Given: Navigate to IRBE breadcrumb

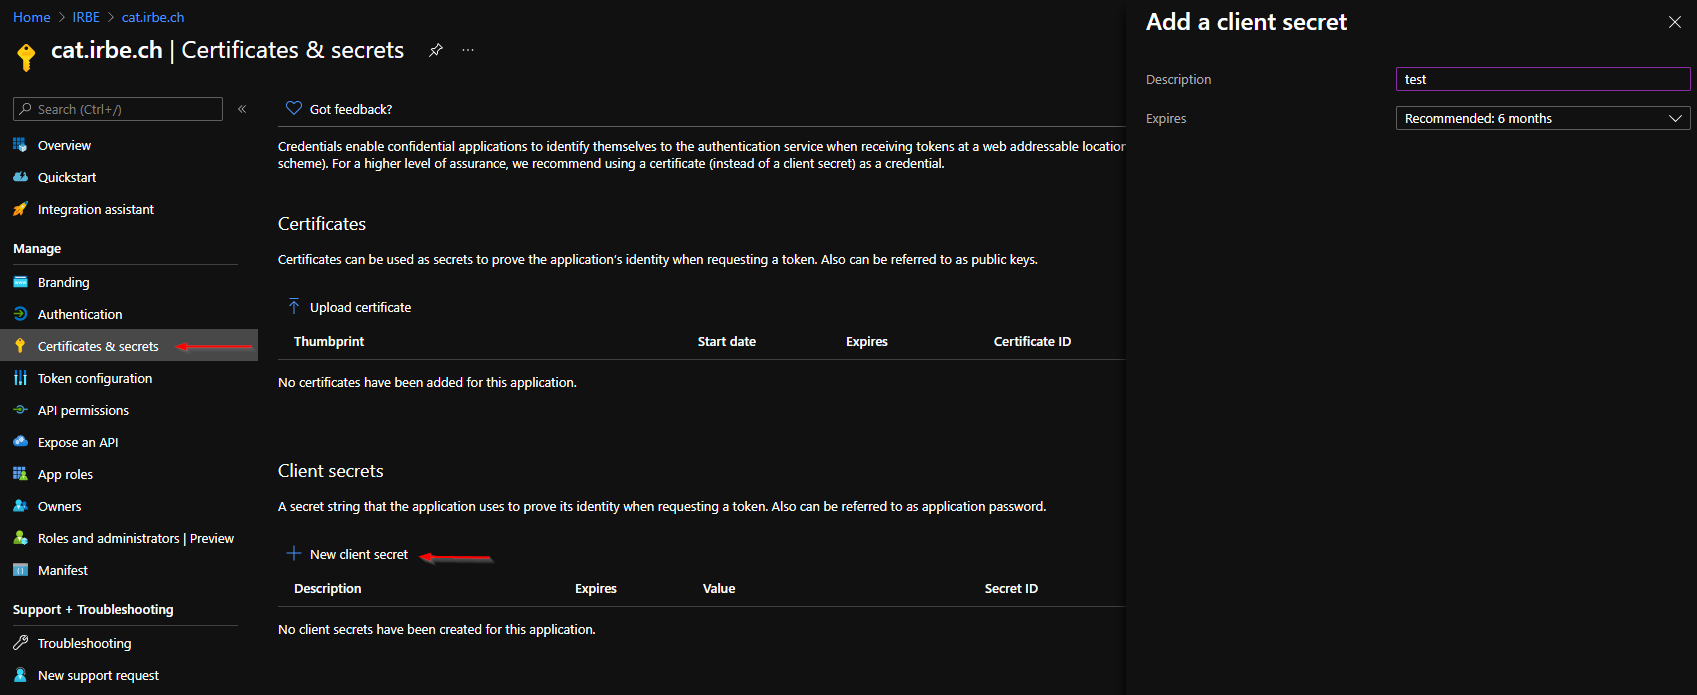Looking at the screenshot, I should click(86, 17).
